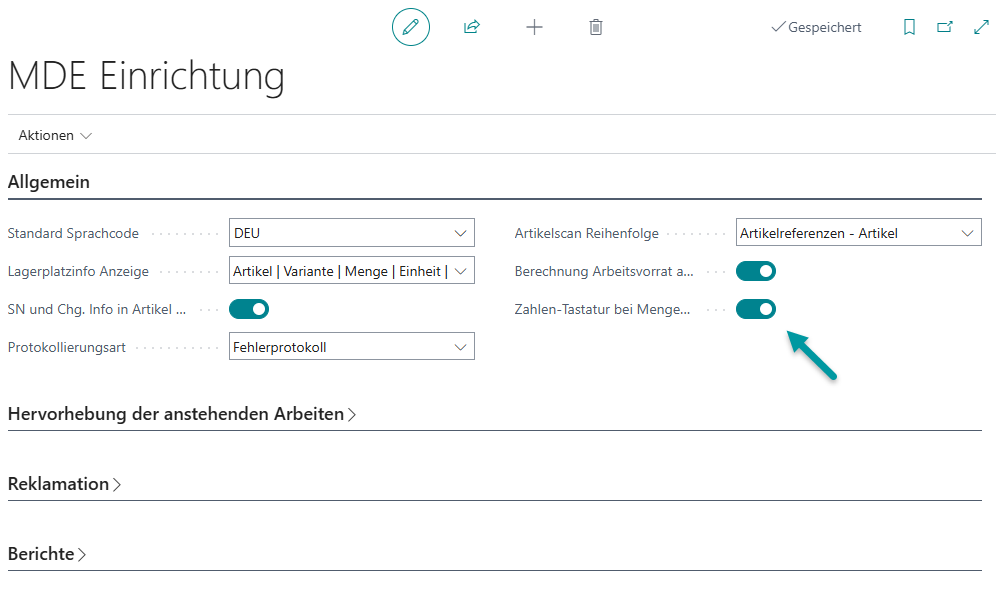Click SN und Chg. Info label
The width and height of the screenshot is (996, 590).
(97, 309)
